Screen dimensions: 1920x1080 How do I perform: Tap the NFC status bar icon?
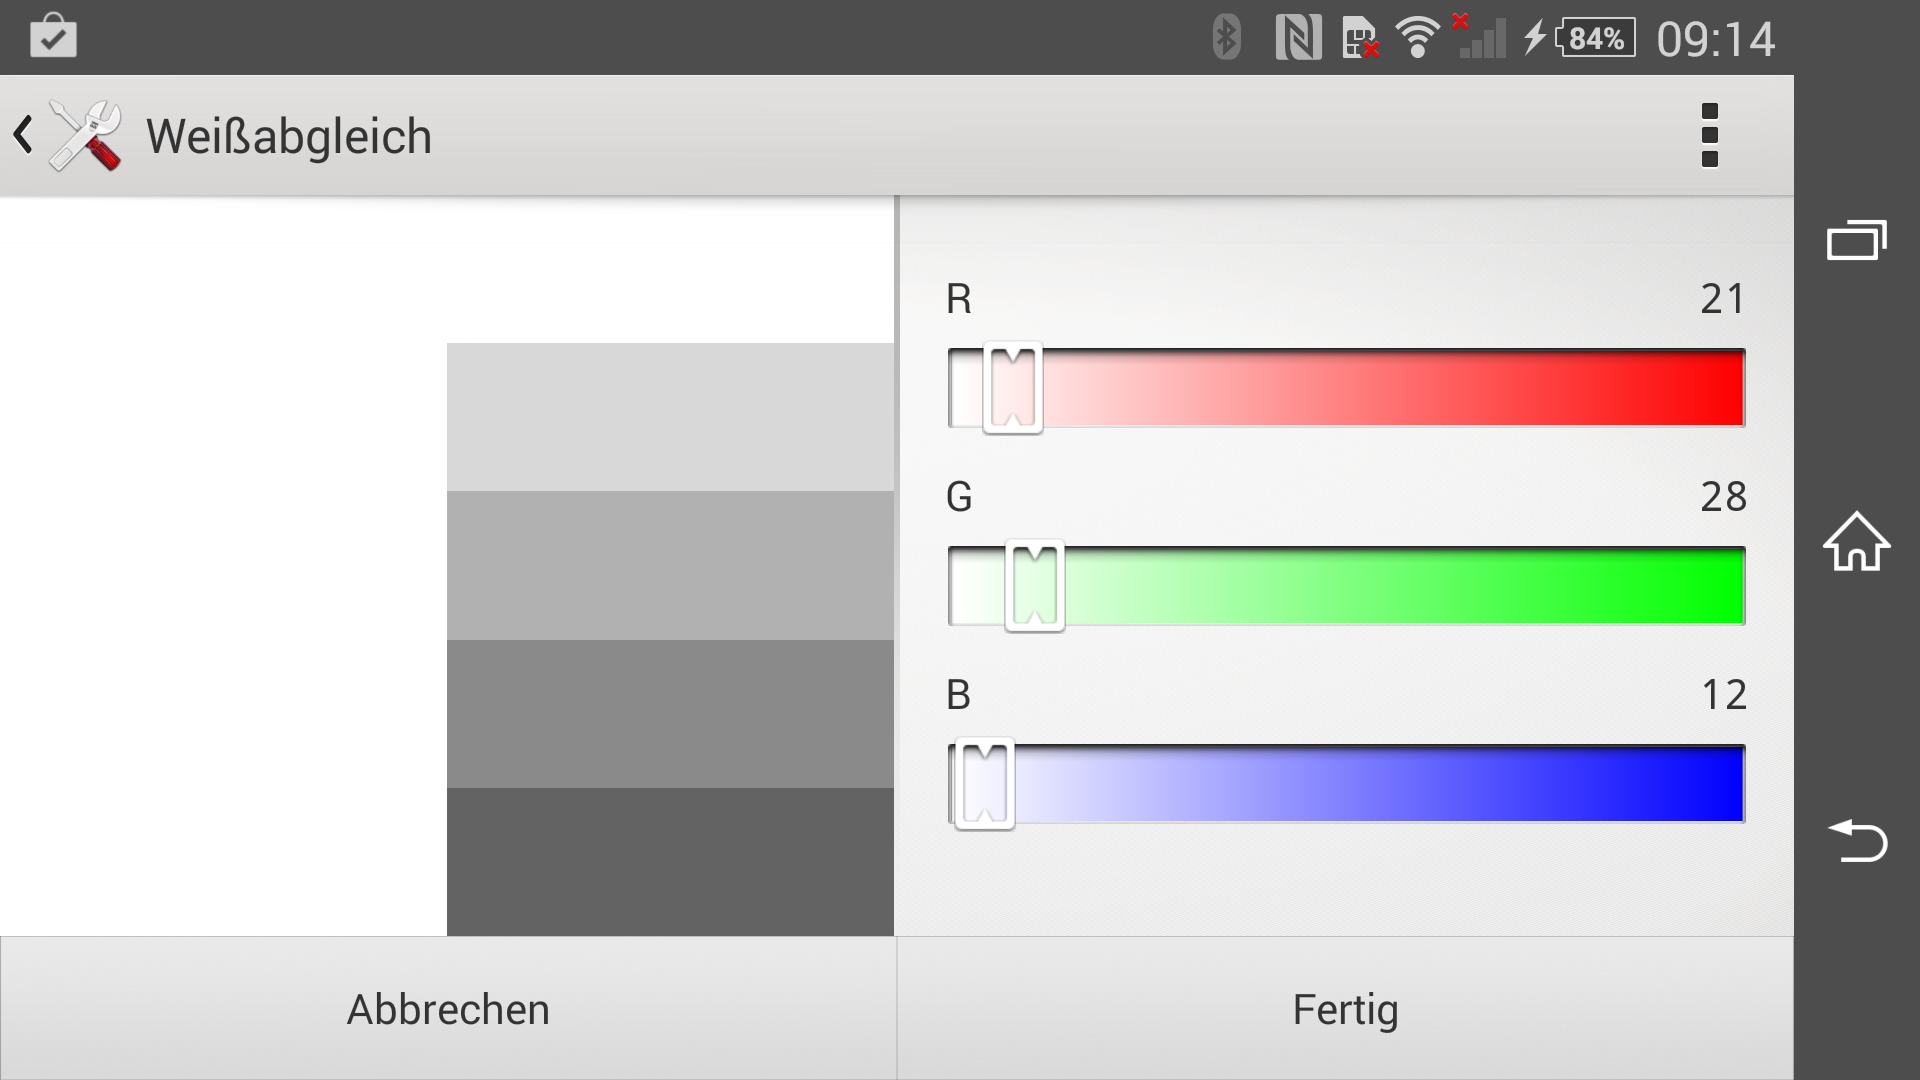[1298, 38]
